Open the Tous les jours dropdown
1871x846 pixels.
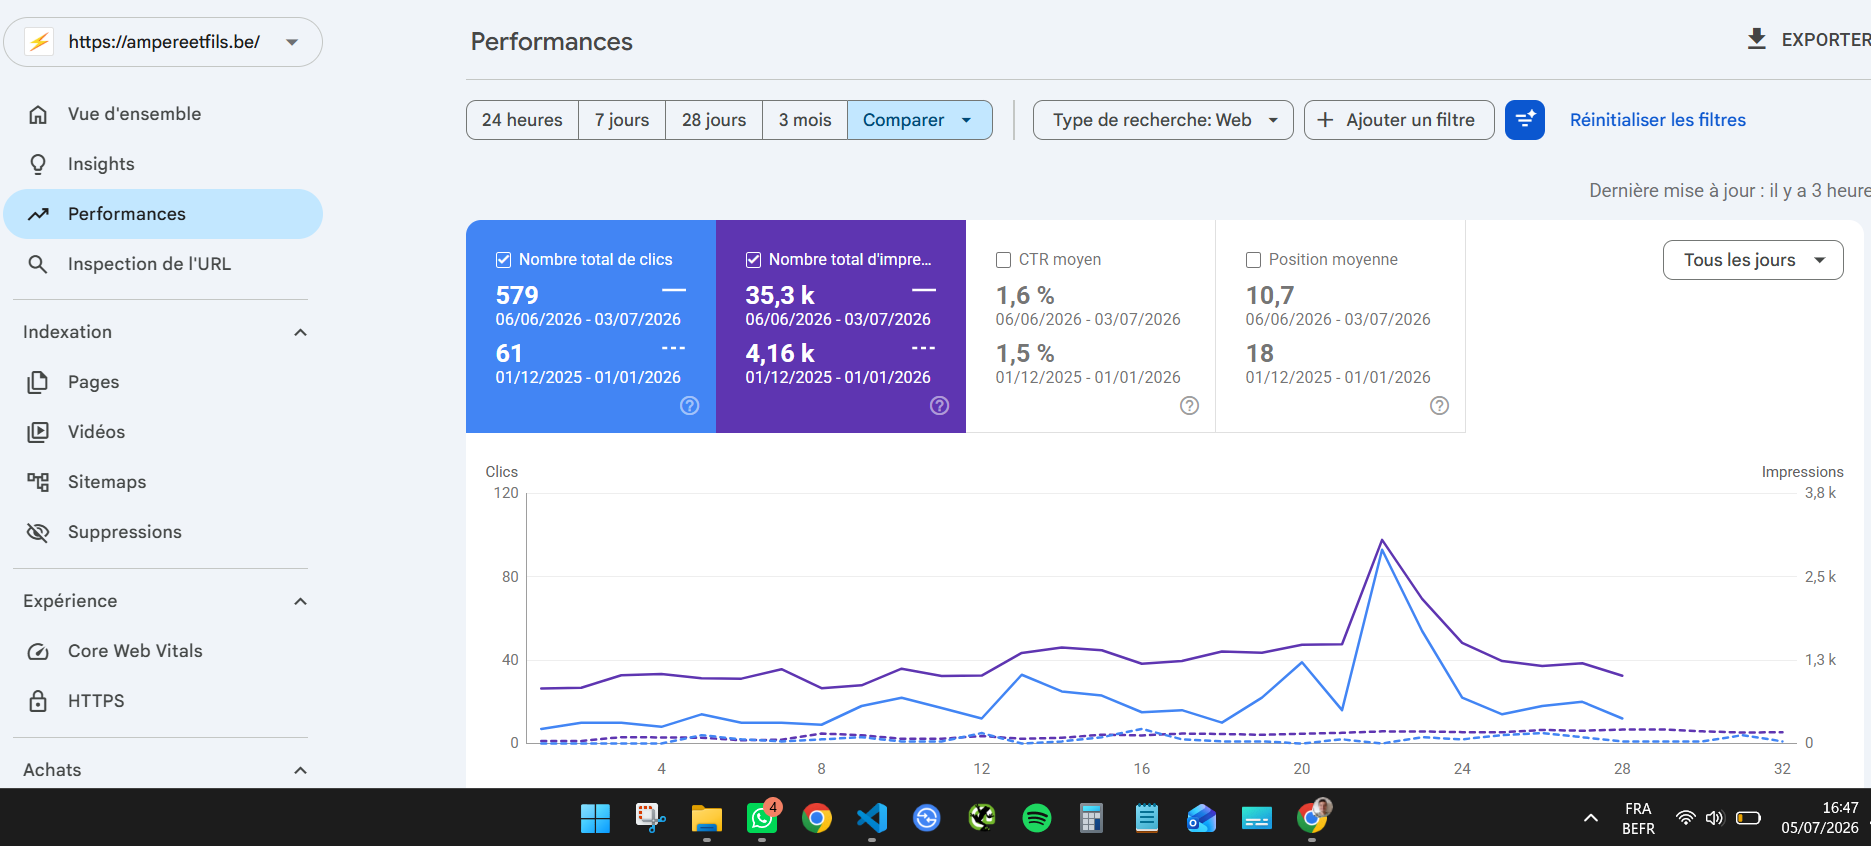[1753, 260]
